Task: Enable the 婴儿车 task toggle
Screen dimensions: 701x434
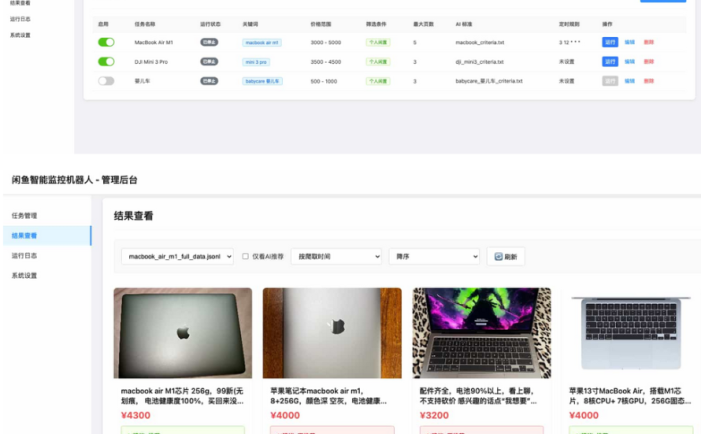Action: click(x=106, y=81)
